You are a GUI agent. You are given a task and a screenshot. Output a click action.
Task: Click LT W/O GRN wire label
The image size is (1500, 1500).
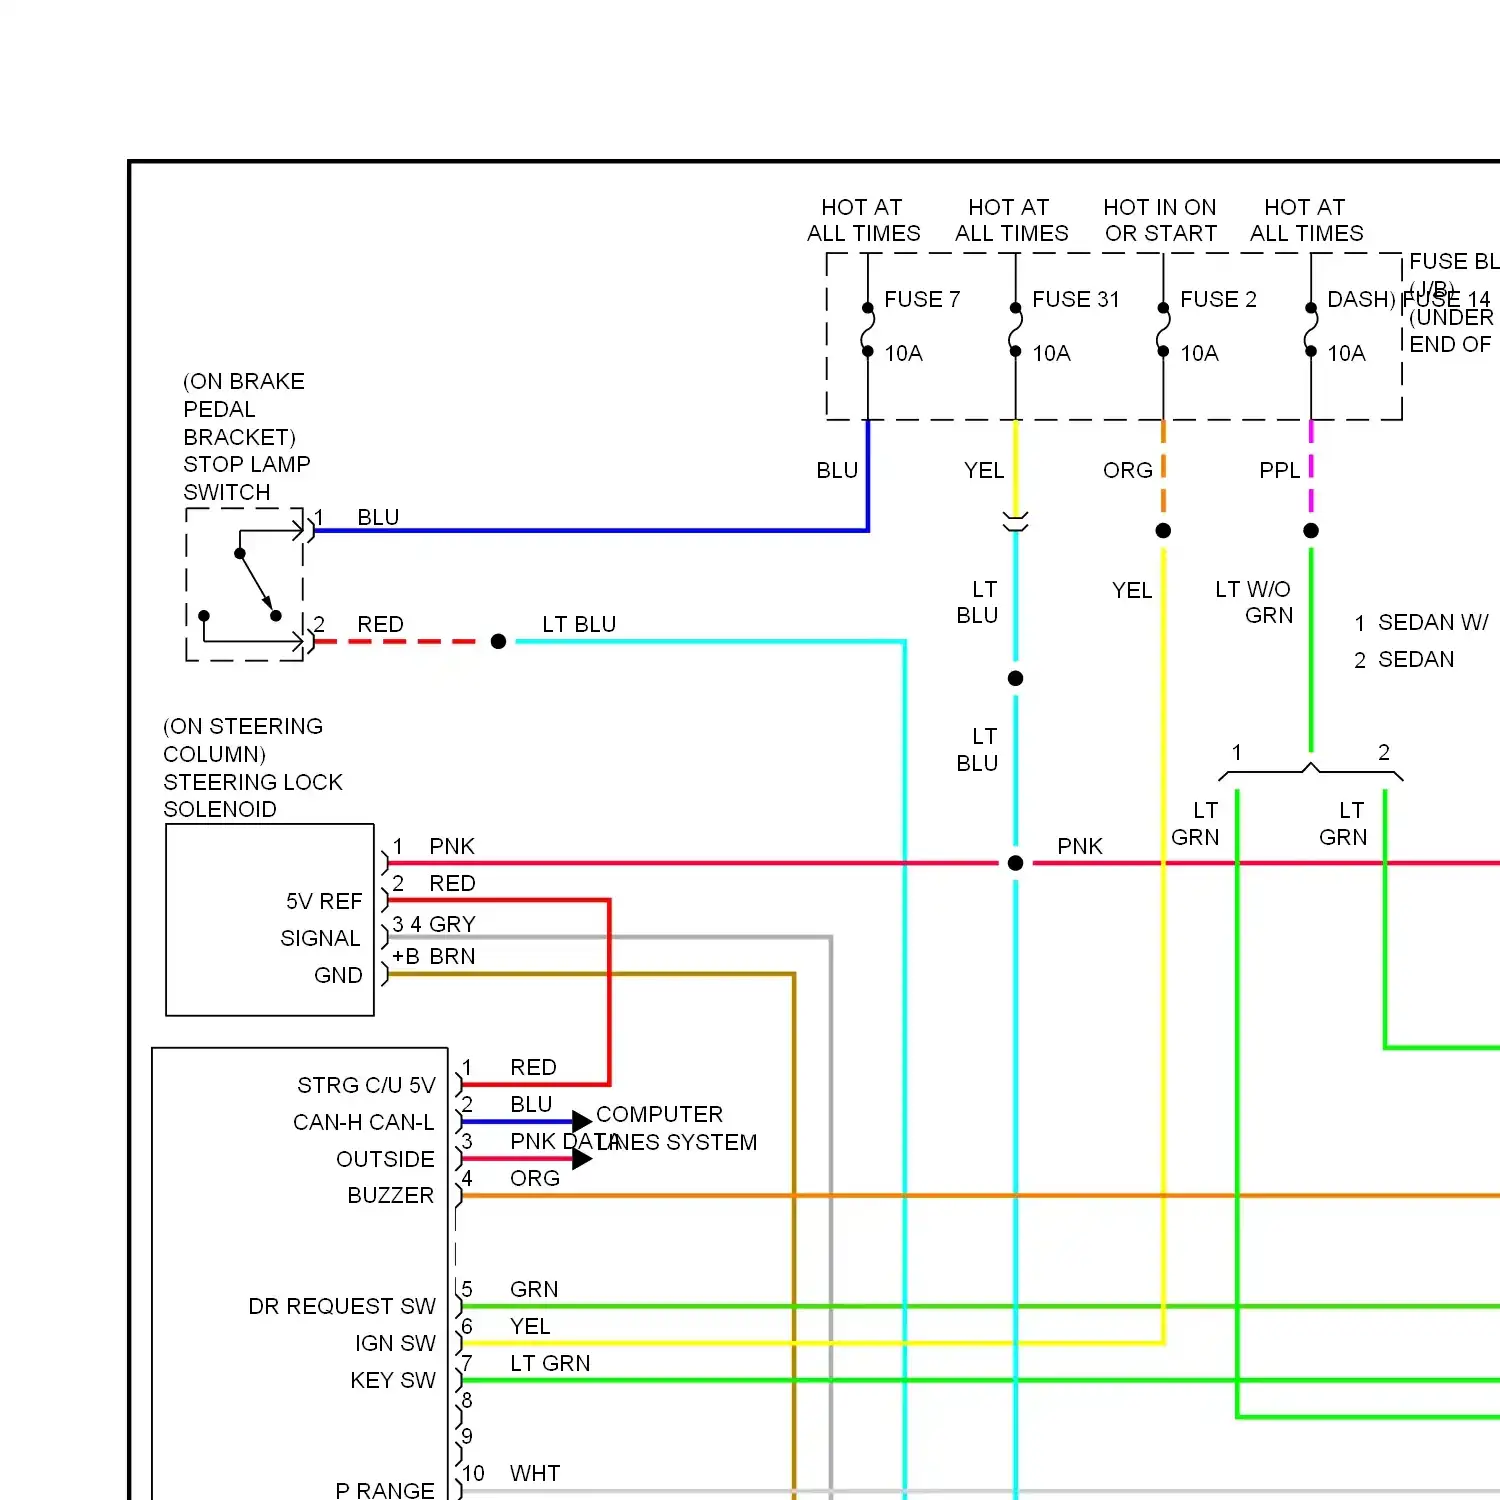pyautogui.click(x=1254, y=602)
